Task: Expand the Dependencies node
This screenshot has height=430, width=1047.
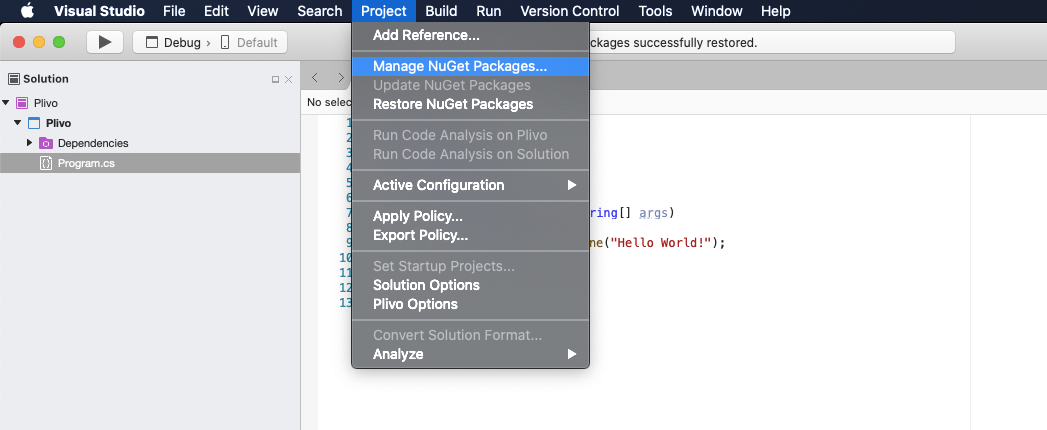Action: tap(29, 143)
